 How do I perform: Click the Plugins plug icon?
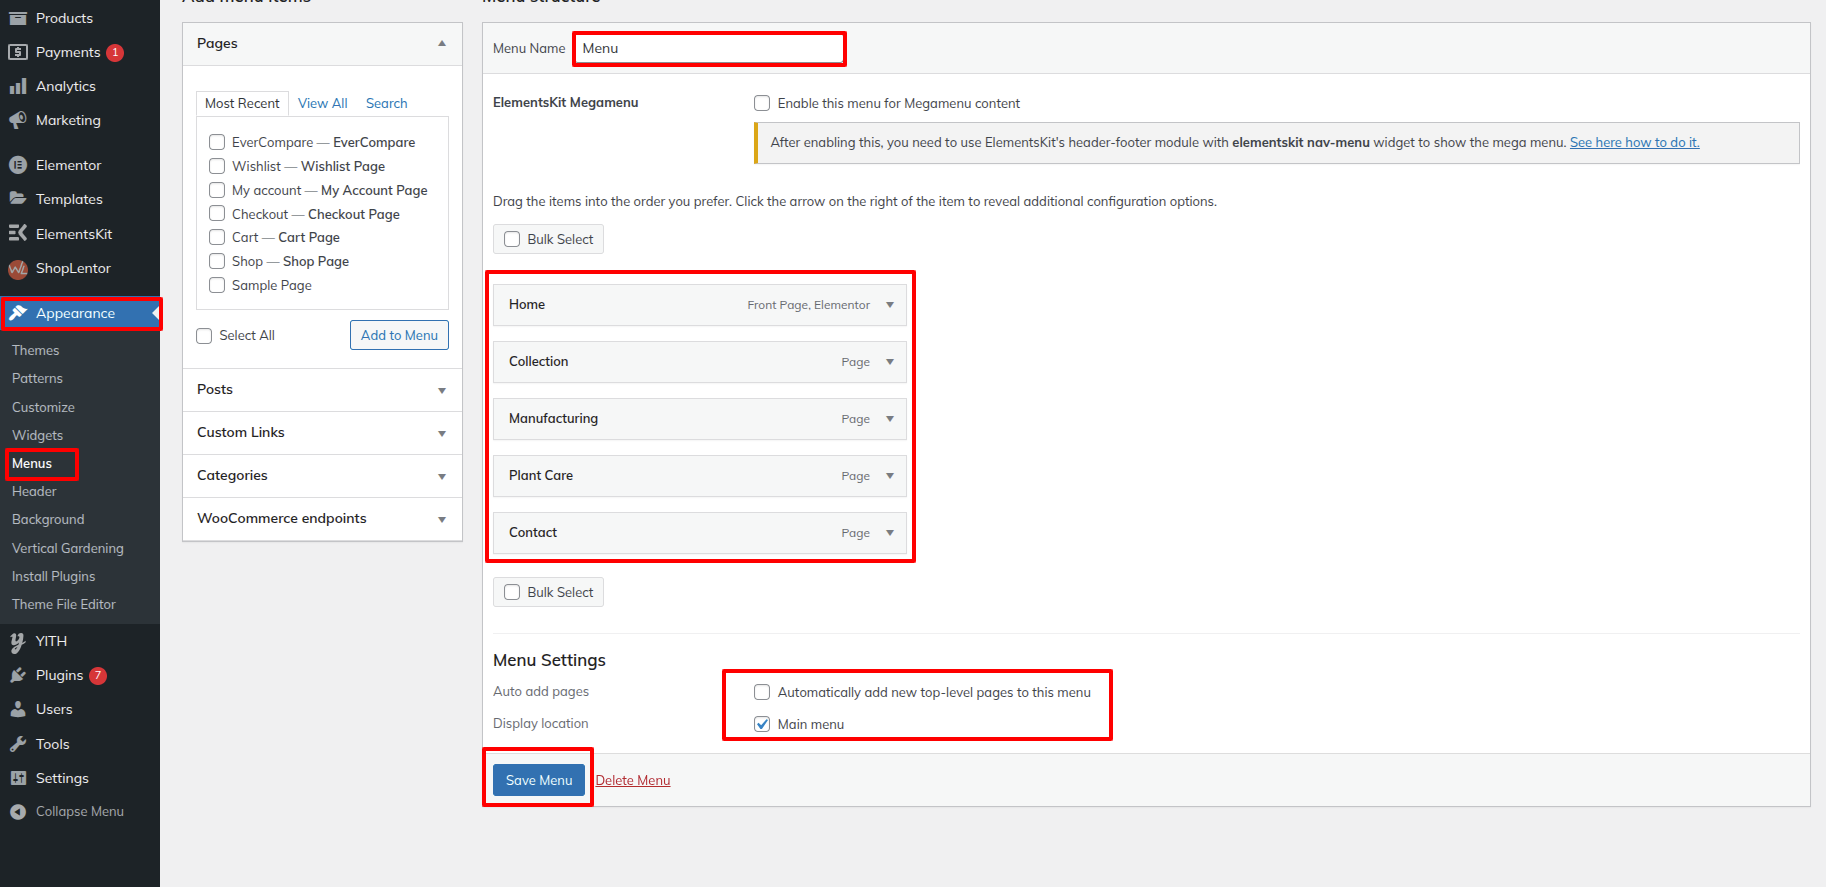pos(17,676)
